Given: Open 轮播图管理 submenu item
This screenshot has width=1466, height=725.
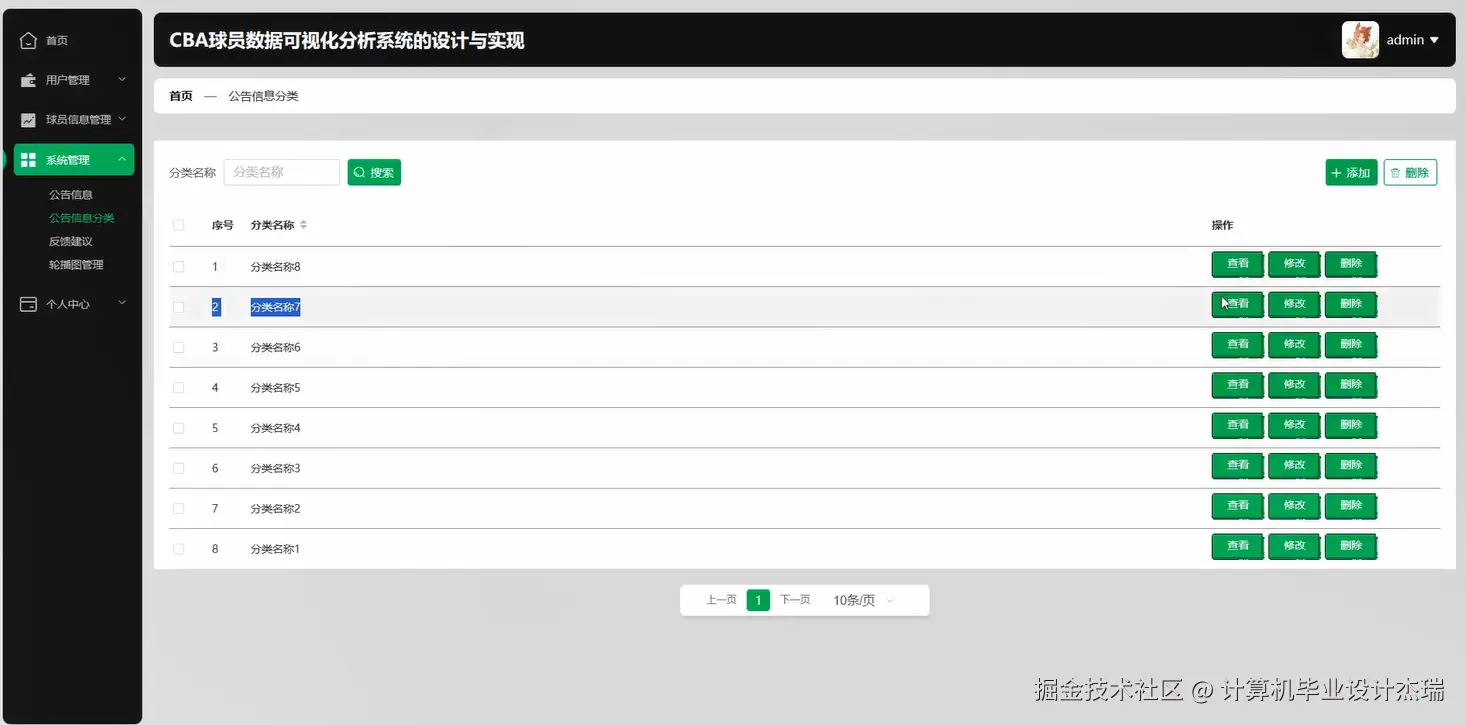Looking at the screenshot, I should point(76,265).
